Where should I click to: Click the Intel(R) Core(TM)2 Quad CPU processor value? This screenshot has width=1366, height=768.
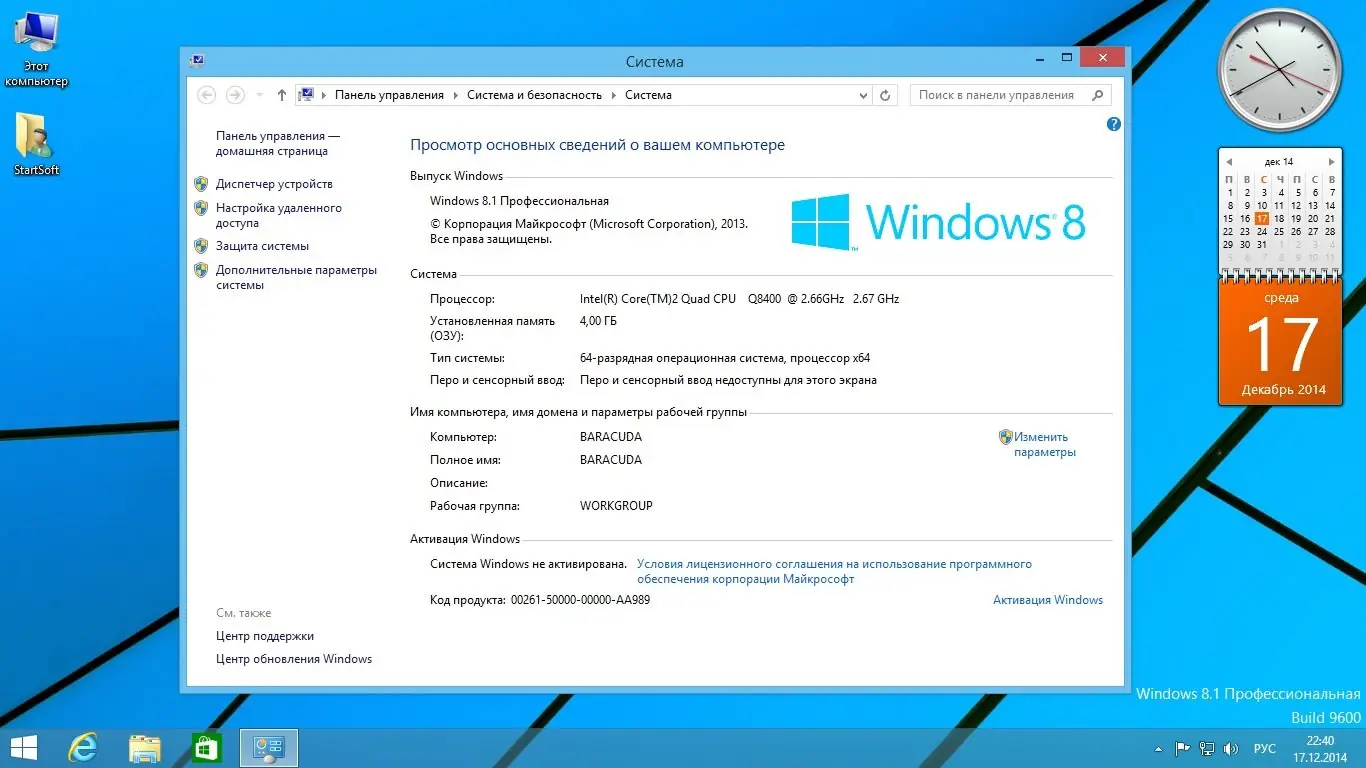(x=740, y=298)
